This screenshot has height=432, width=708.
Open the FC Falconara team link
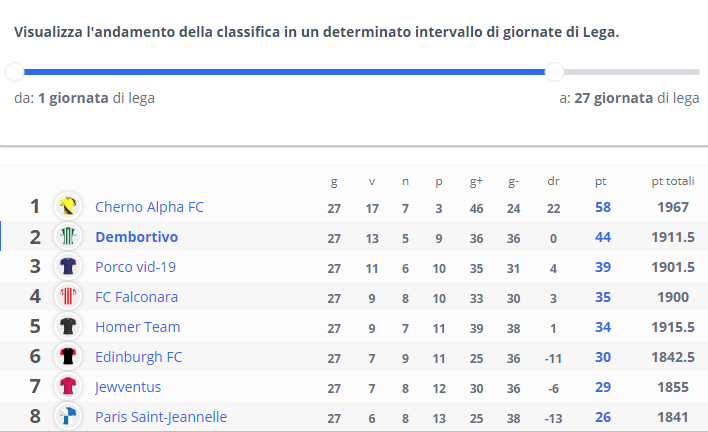[137, 297]
